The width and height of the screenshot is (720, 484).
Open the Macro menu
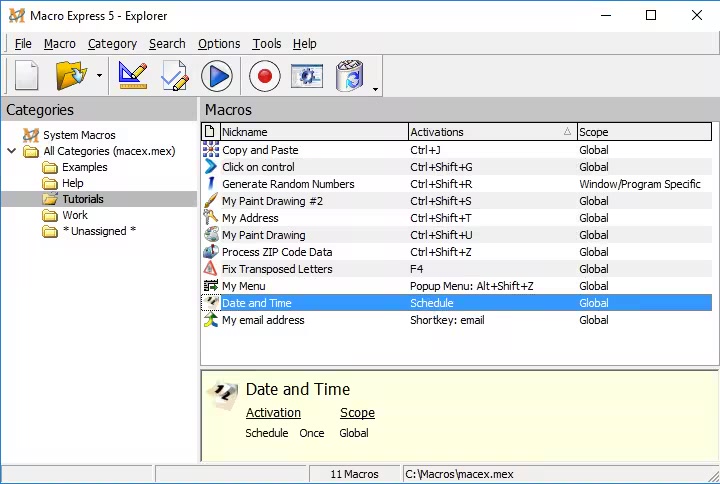point(59,43)
